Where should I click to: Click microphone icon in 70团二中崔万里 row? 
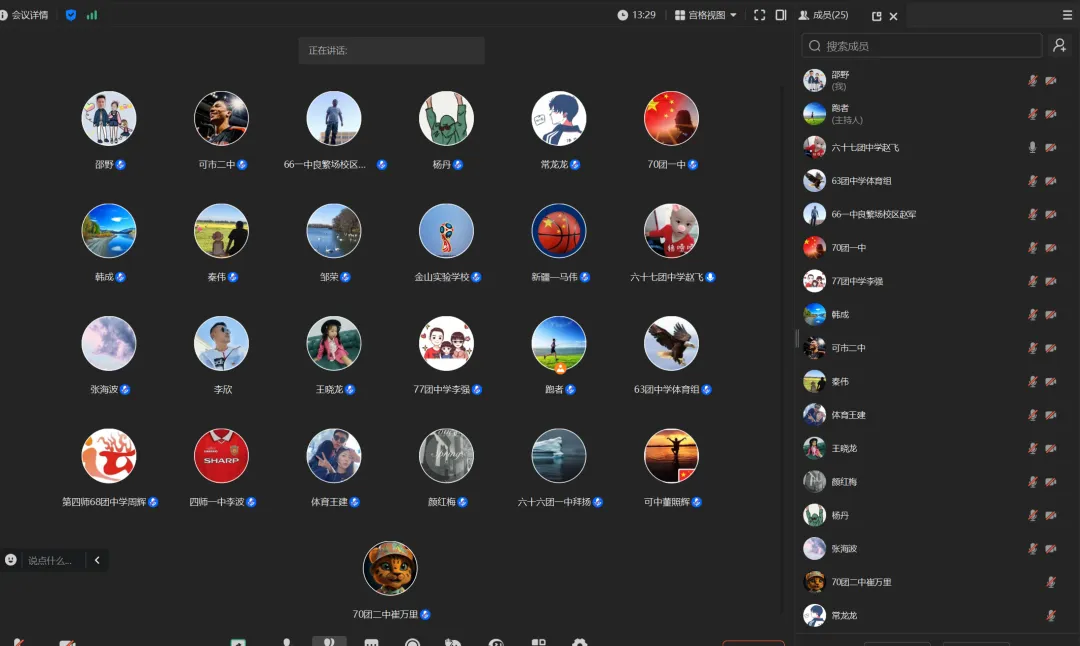1050,582
